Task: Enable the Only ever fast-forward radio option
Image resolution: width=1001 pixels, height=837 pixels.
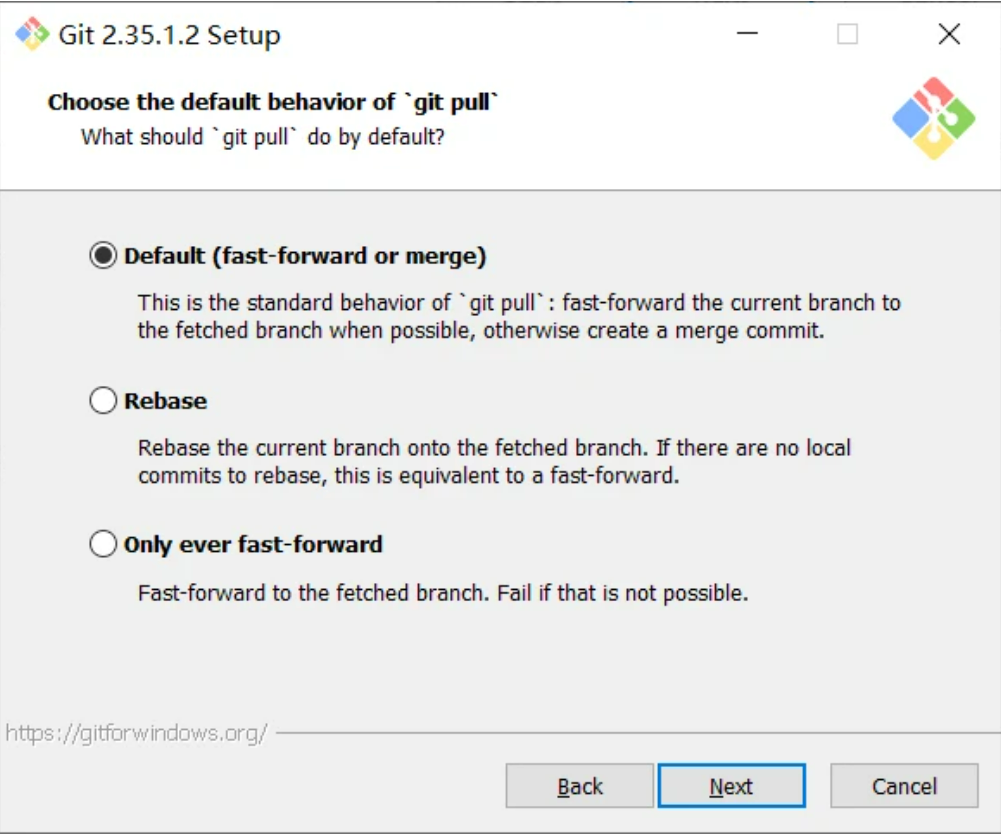Action: tap(103, 545)
